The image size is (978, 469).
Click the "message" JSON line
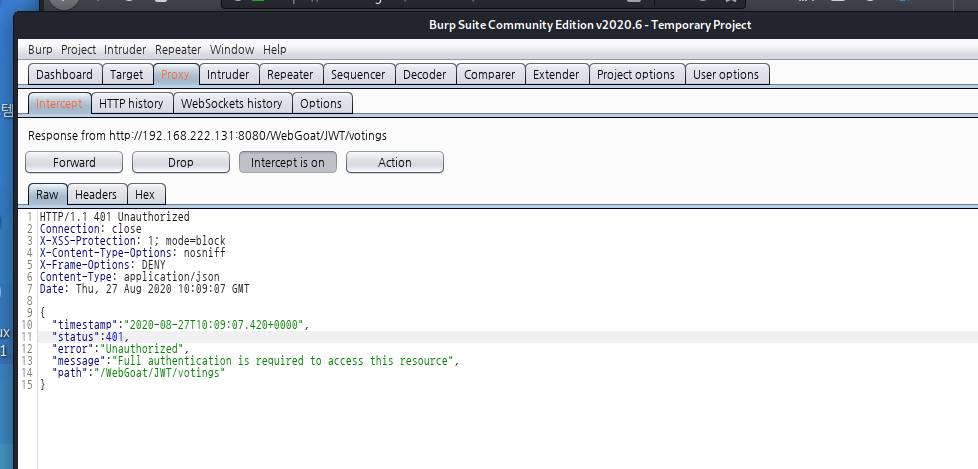pyautogui.click(x=256, y=360)
